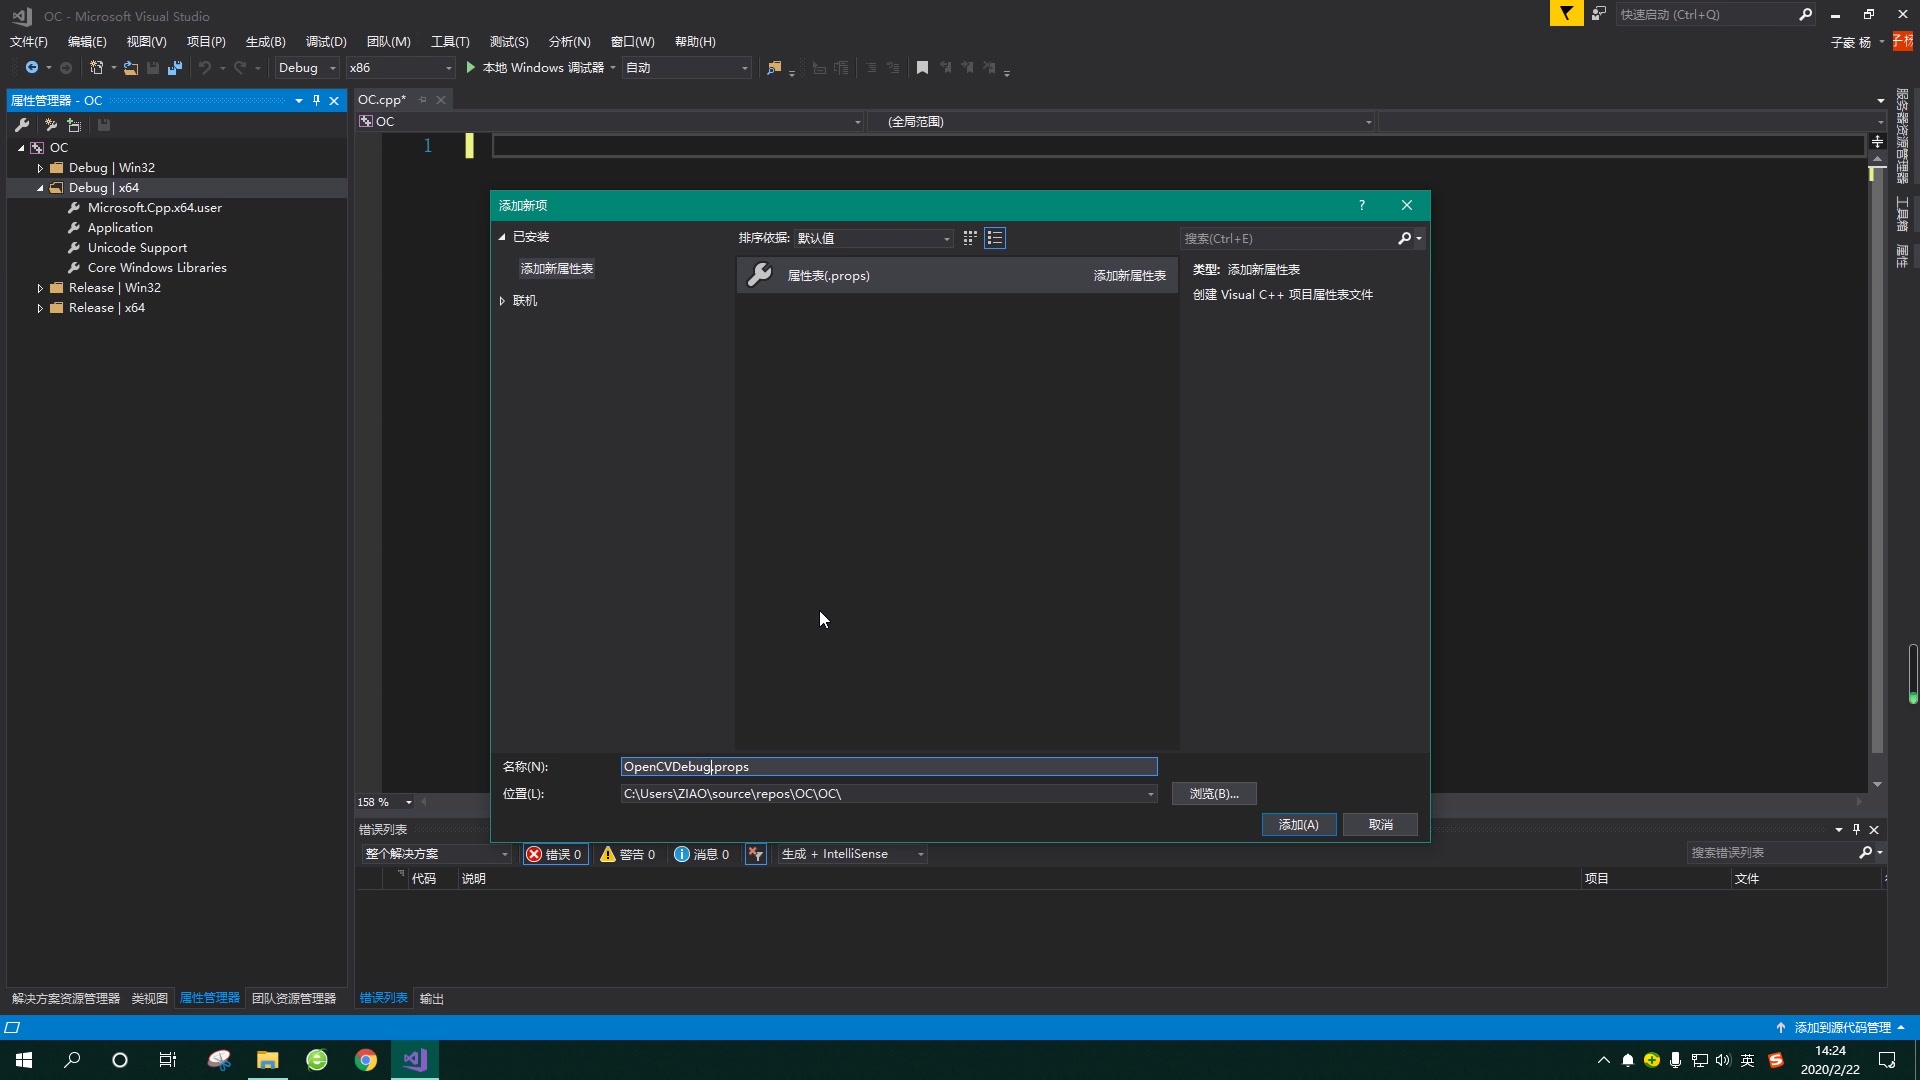Click the Open File toolbar icon
The image size is (1920, 1080).
(x=130, y=68)
